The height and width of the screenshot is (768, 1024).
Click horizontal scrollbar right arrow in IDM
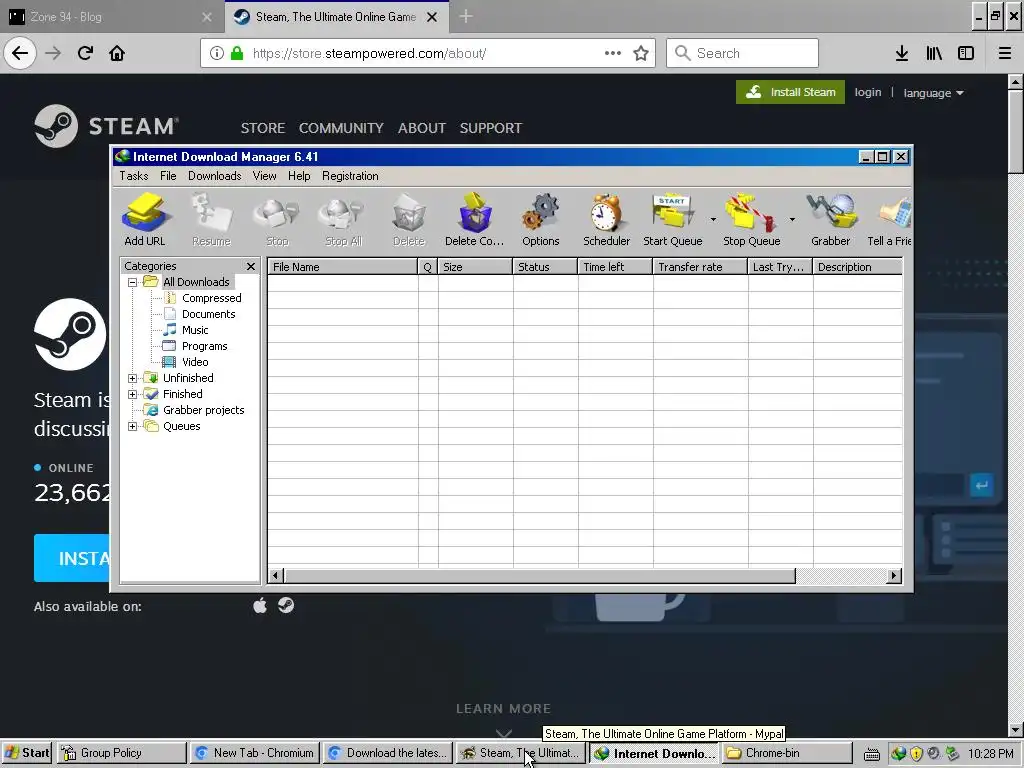894,575
